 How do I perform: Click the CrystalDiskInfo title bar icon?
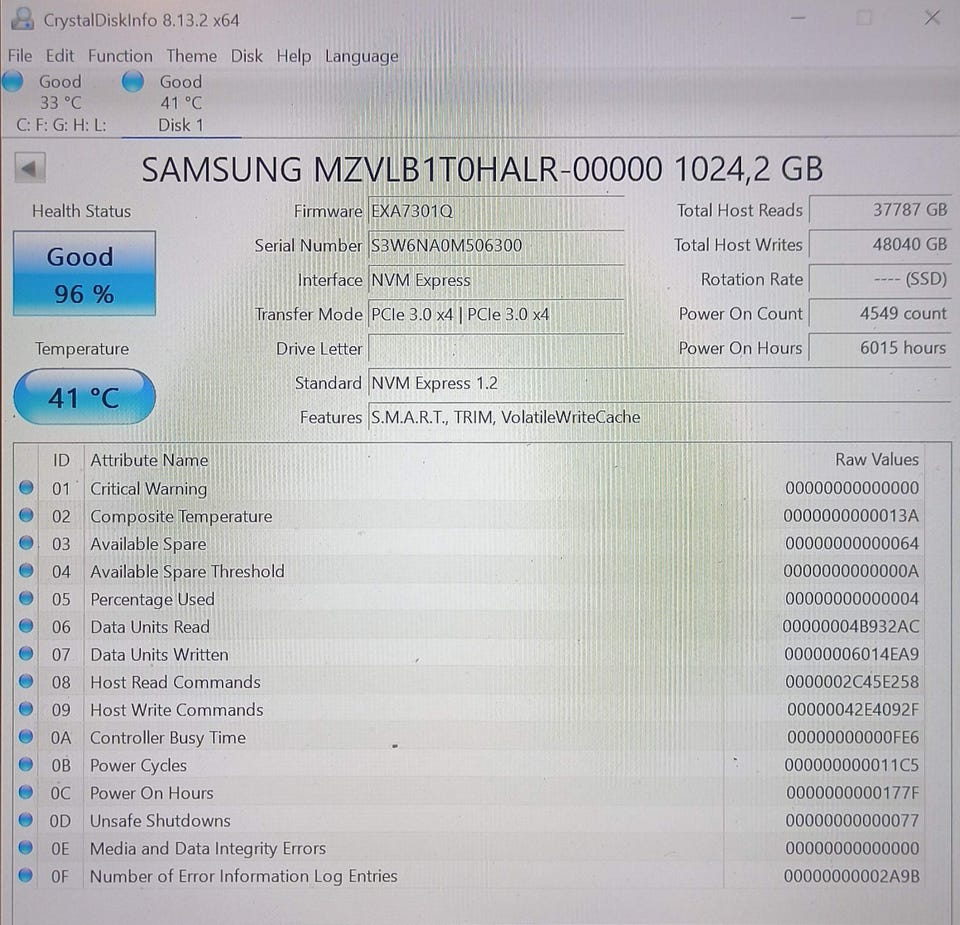23,19
